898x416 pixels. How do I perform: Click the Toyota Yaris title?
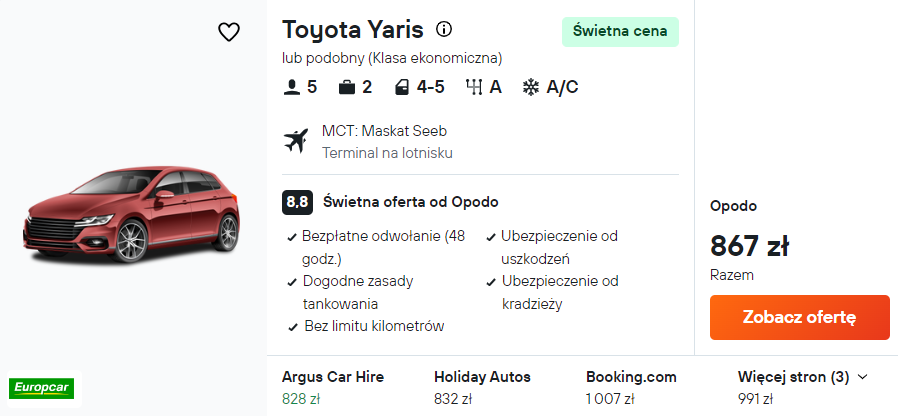tap(353, 29)
